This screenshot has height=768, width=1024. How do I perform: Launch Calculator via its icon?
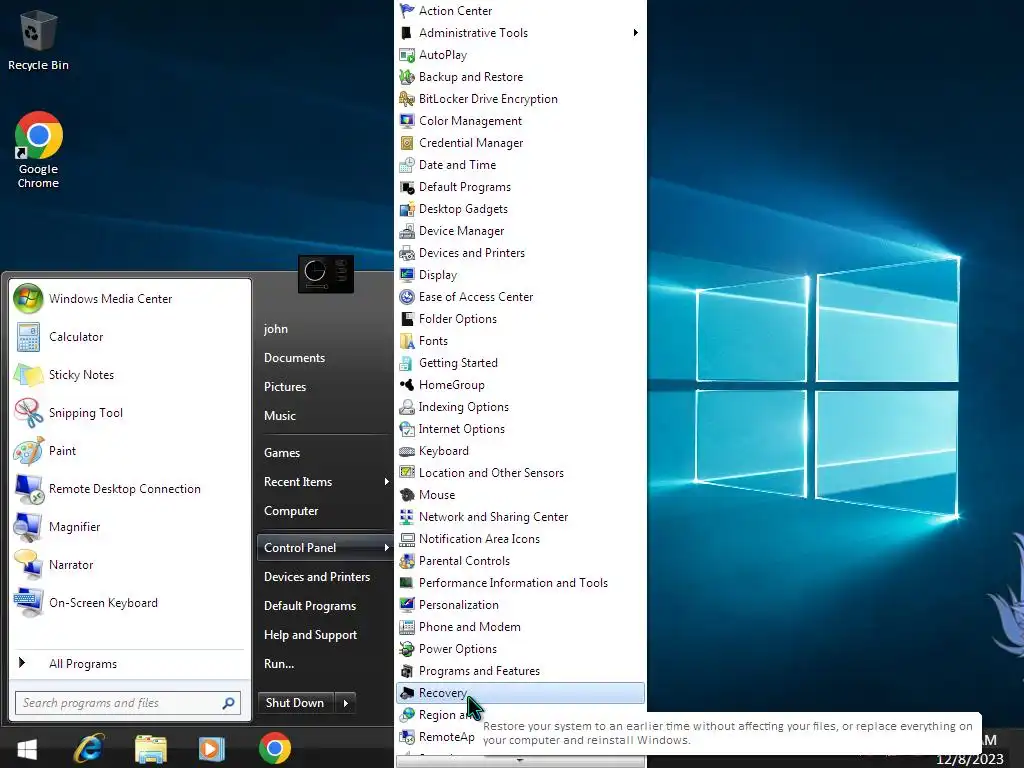28,337
